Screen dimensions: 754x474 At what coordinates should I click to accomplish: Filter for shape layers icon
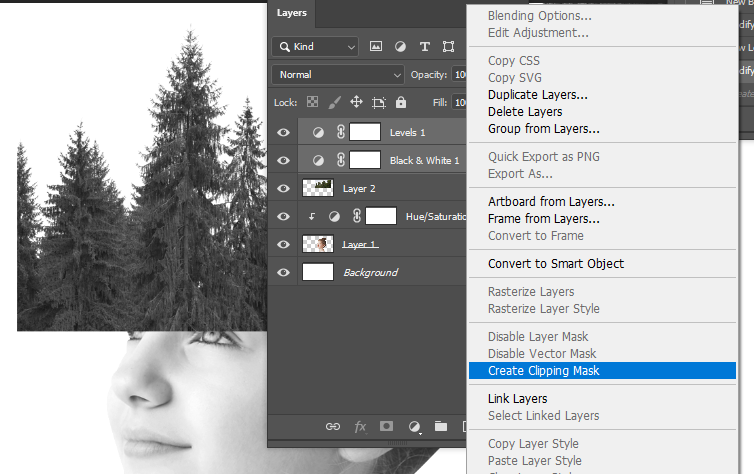point(448,46)
